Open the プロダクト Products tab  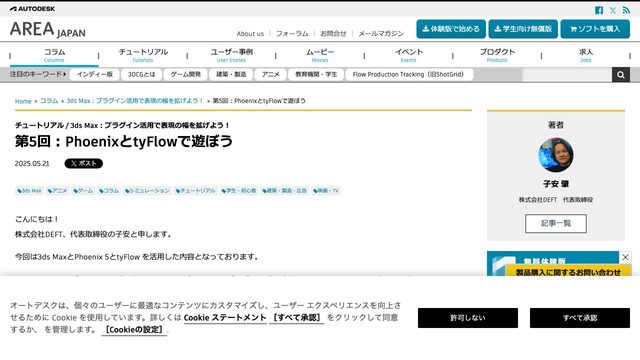pos(497,55)
